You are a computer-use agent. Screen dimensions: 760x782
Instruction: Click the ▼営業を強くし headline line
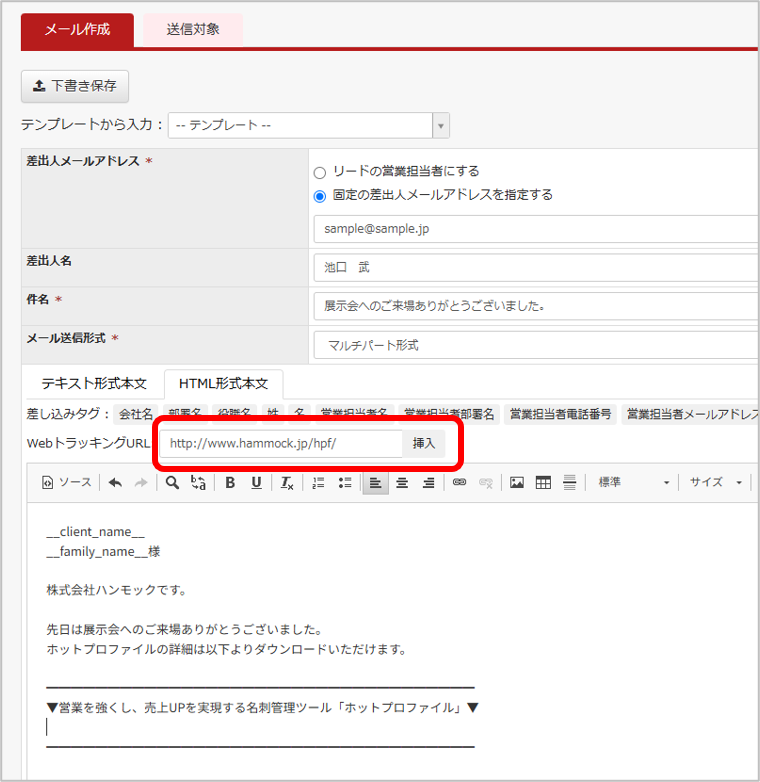(263, 708)
